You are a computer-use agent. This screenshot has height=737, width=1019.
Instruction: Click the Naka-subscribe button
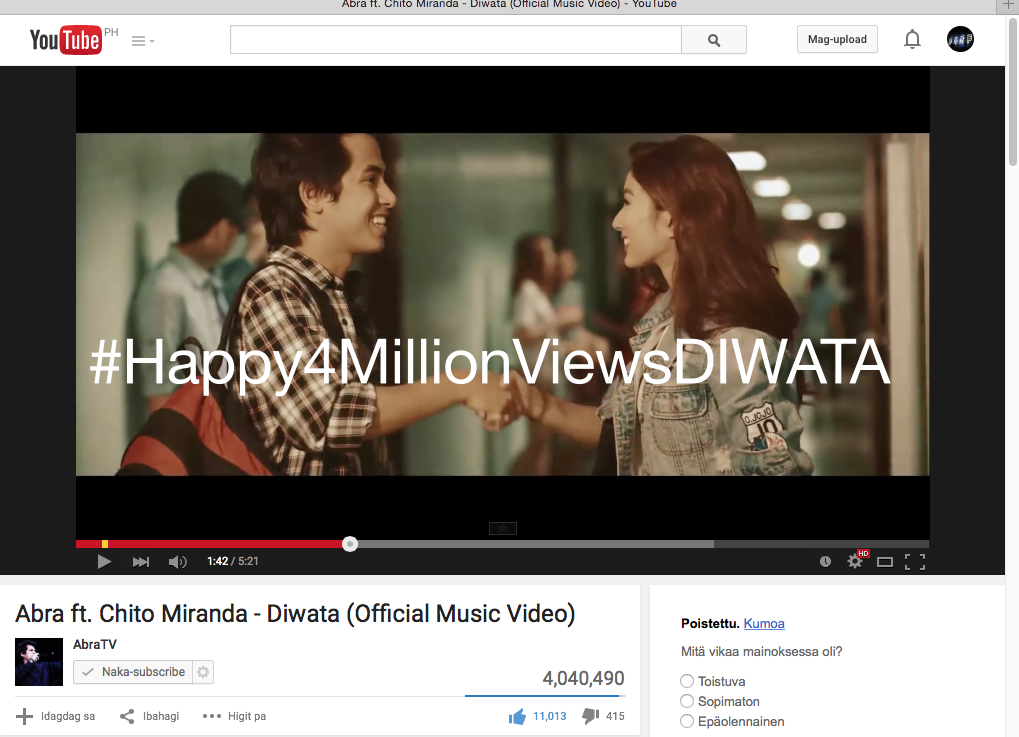click(133, 672)
